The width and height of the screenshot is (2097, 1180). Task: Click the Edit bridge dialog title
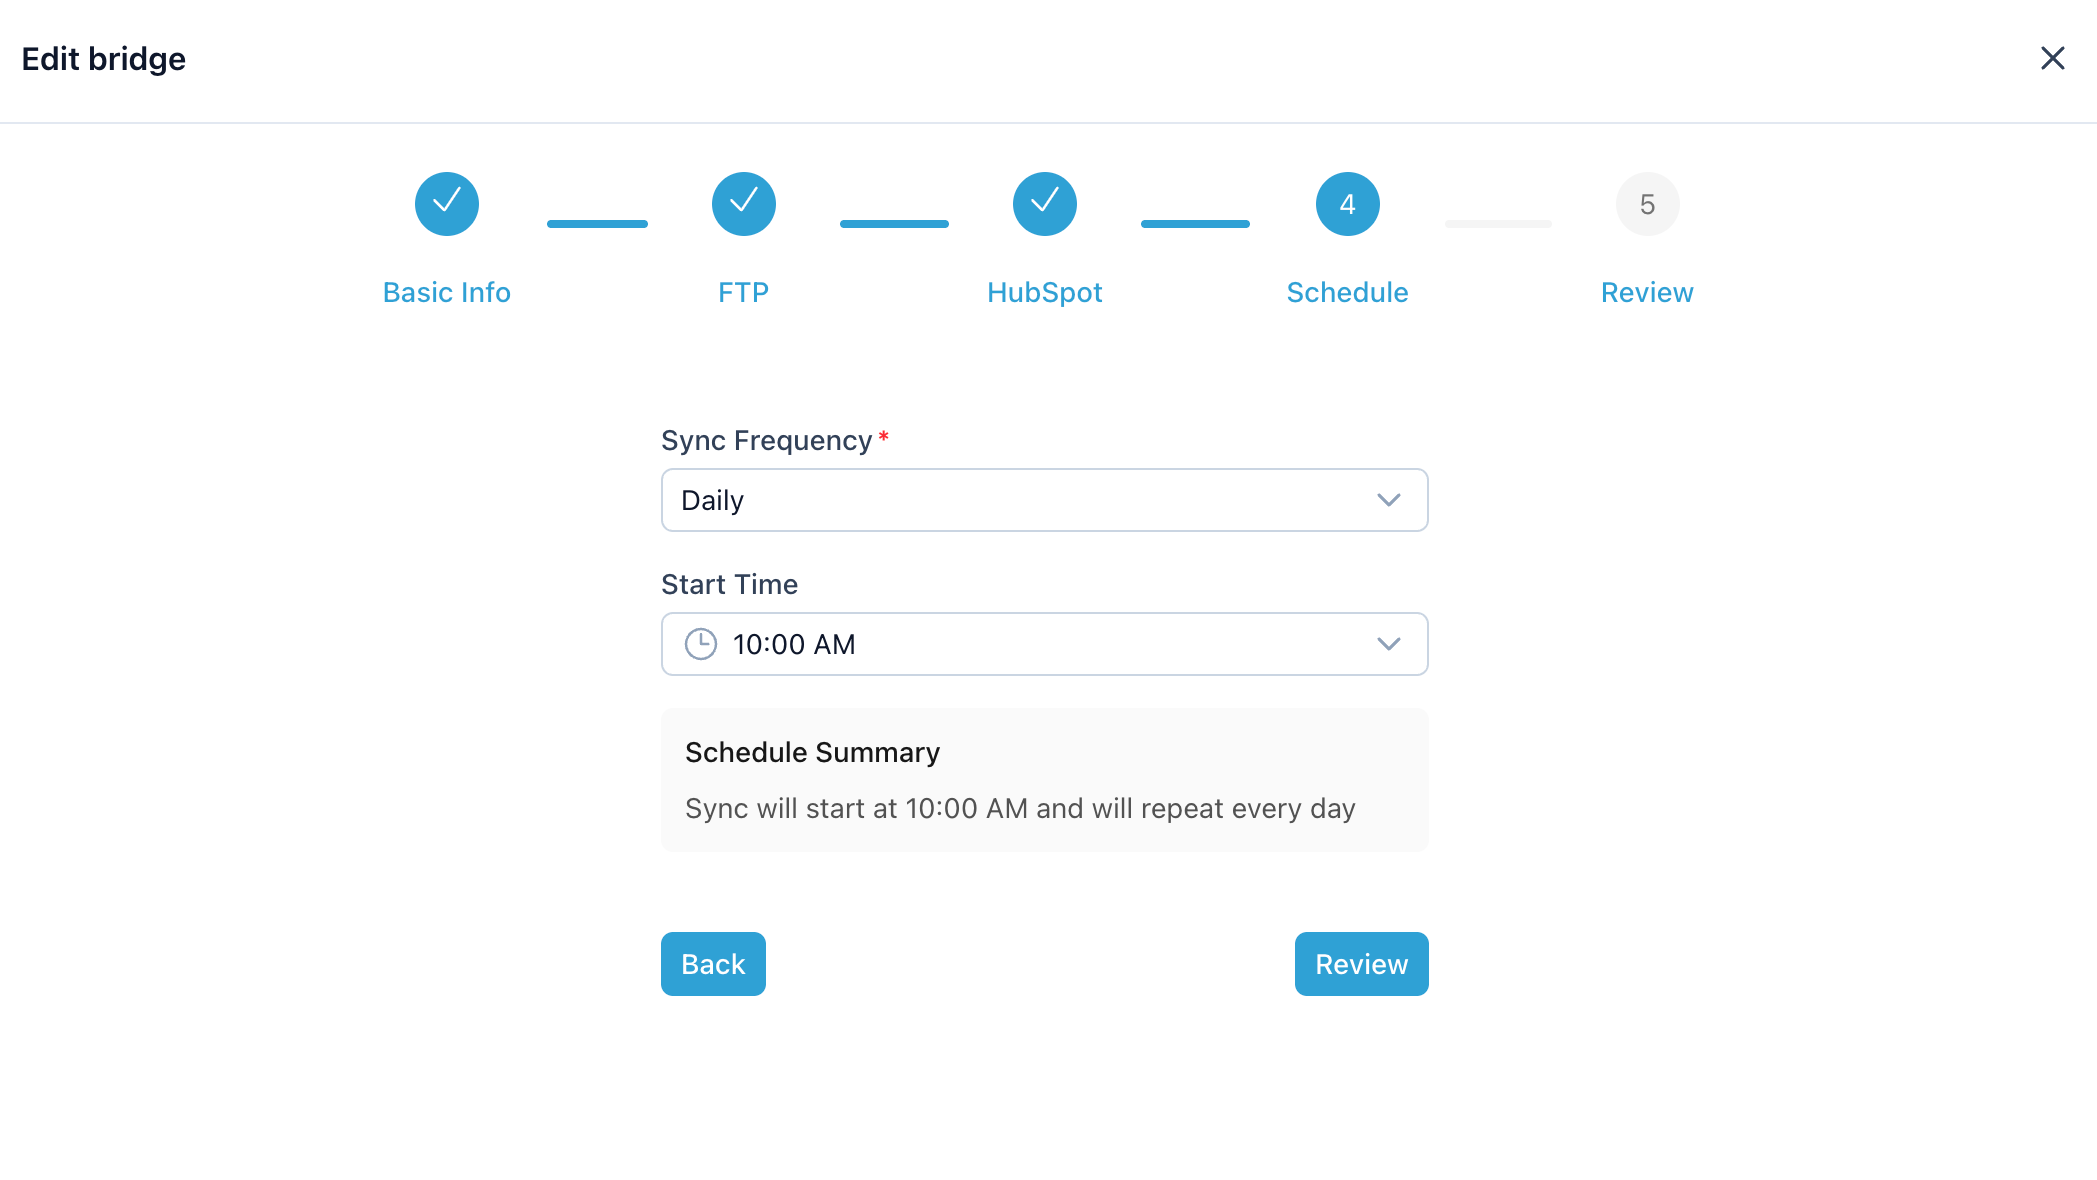click(104, 59)
